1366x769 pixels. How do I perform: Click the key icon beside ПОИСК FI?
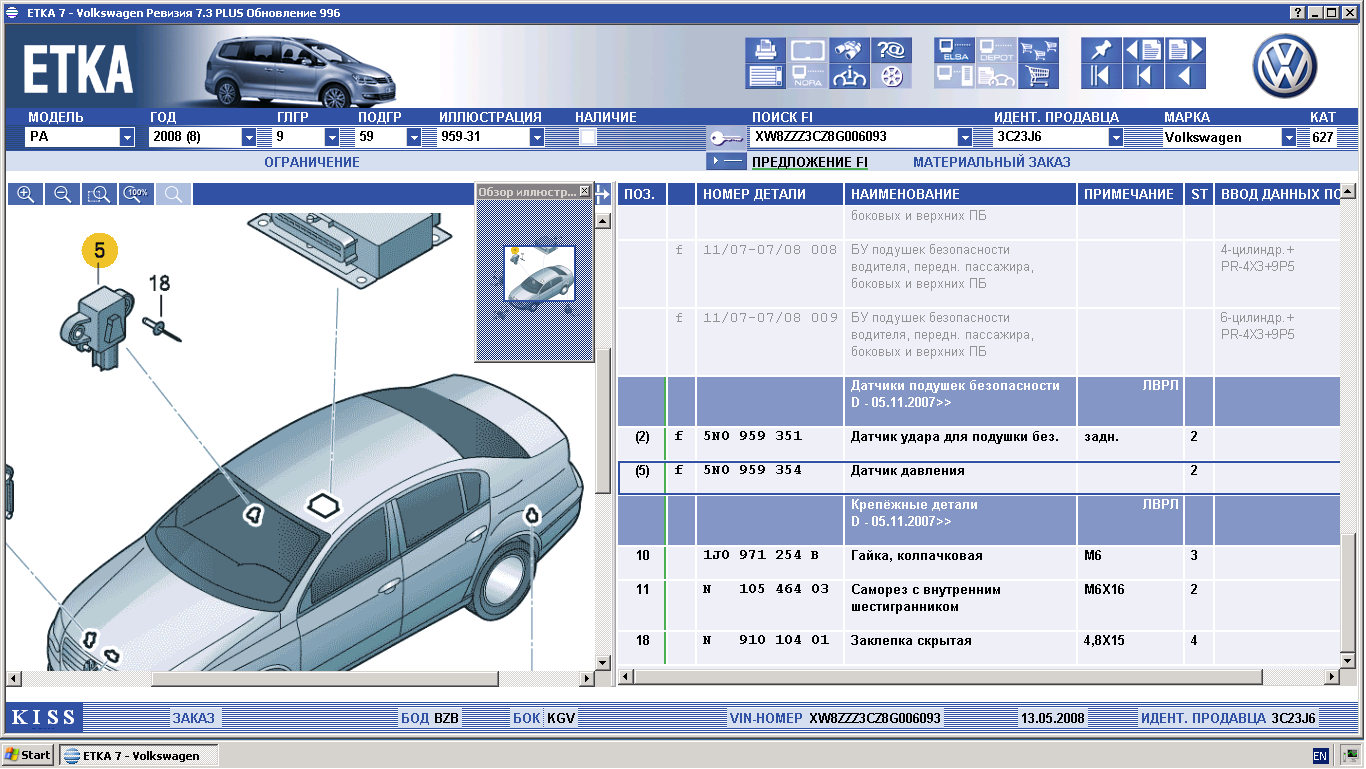725,138
